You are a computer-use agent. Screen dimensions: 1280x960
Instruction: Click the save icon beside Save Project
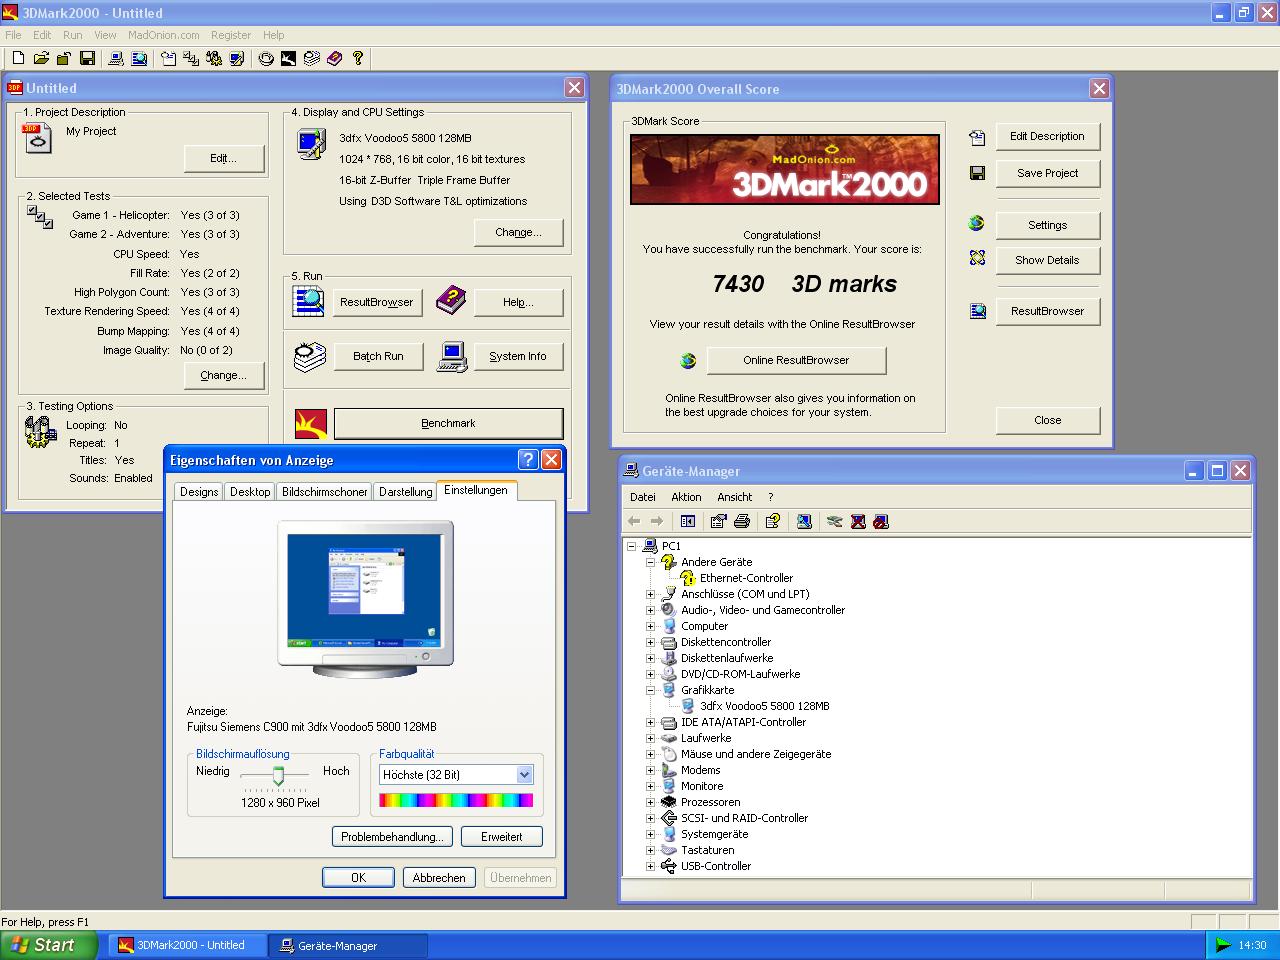977,173
